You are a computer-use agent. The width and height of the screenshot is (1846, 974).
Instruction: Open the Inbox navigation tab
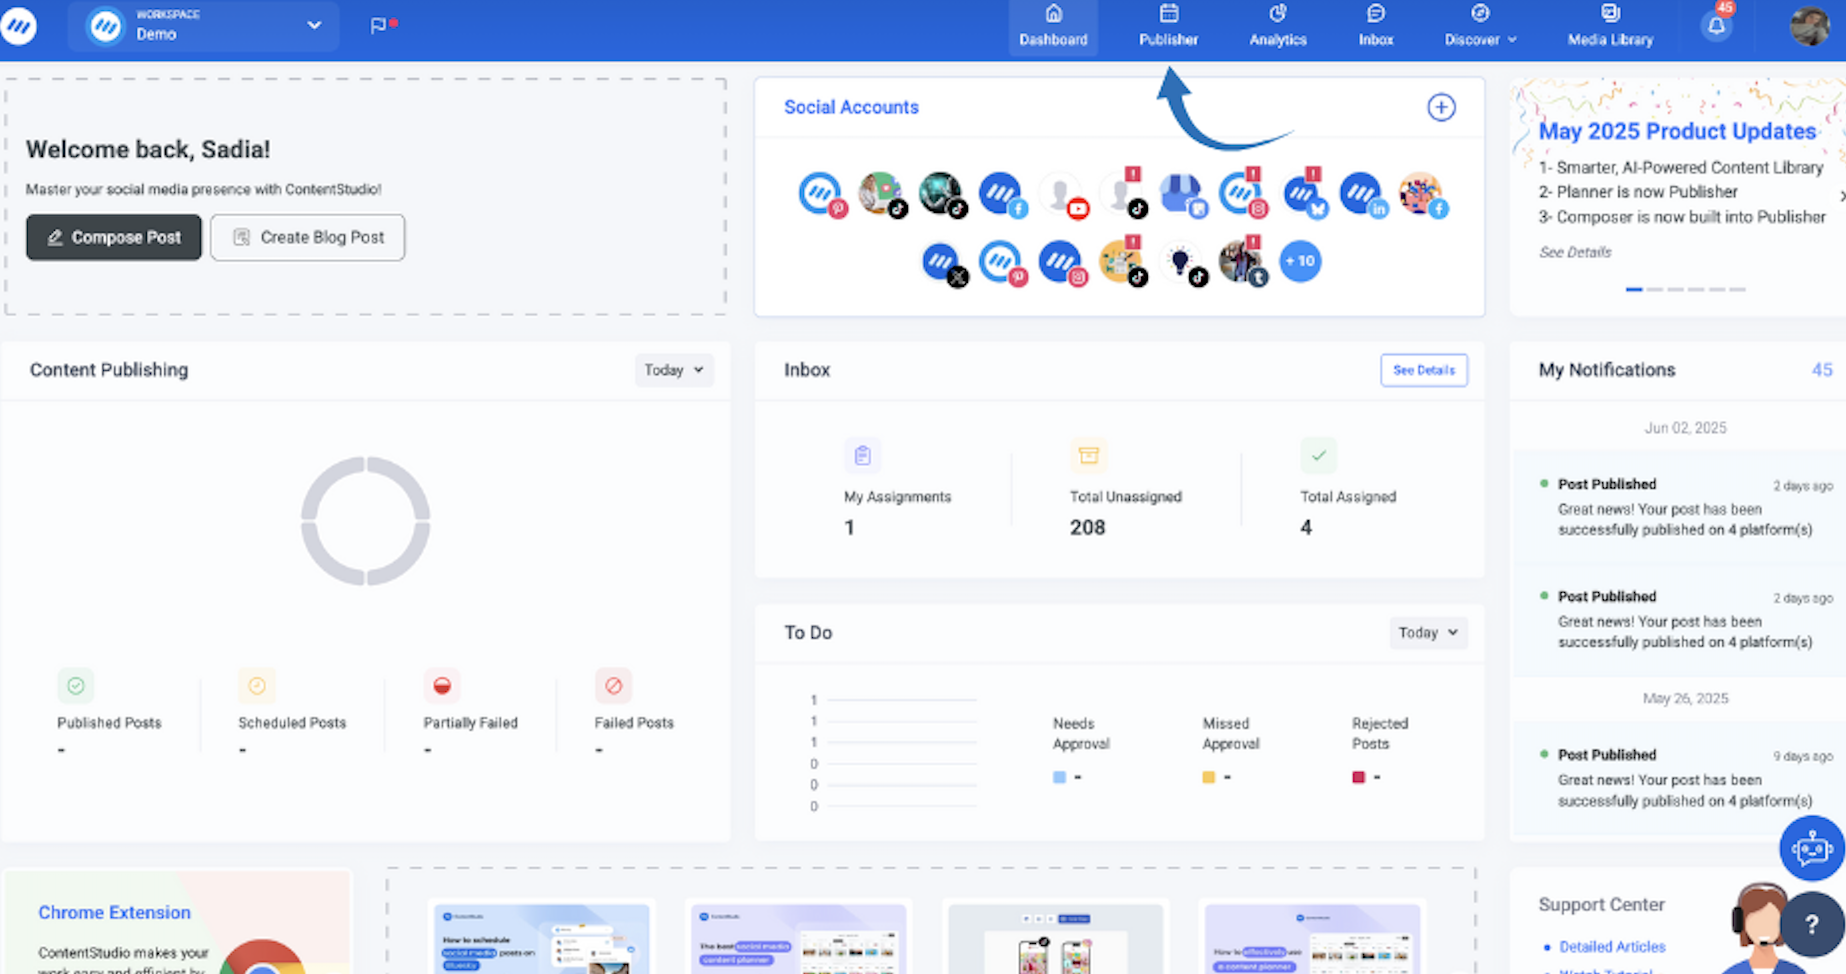point(1376,27)
